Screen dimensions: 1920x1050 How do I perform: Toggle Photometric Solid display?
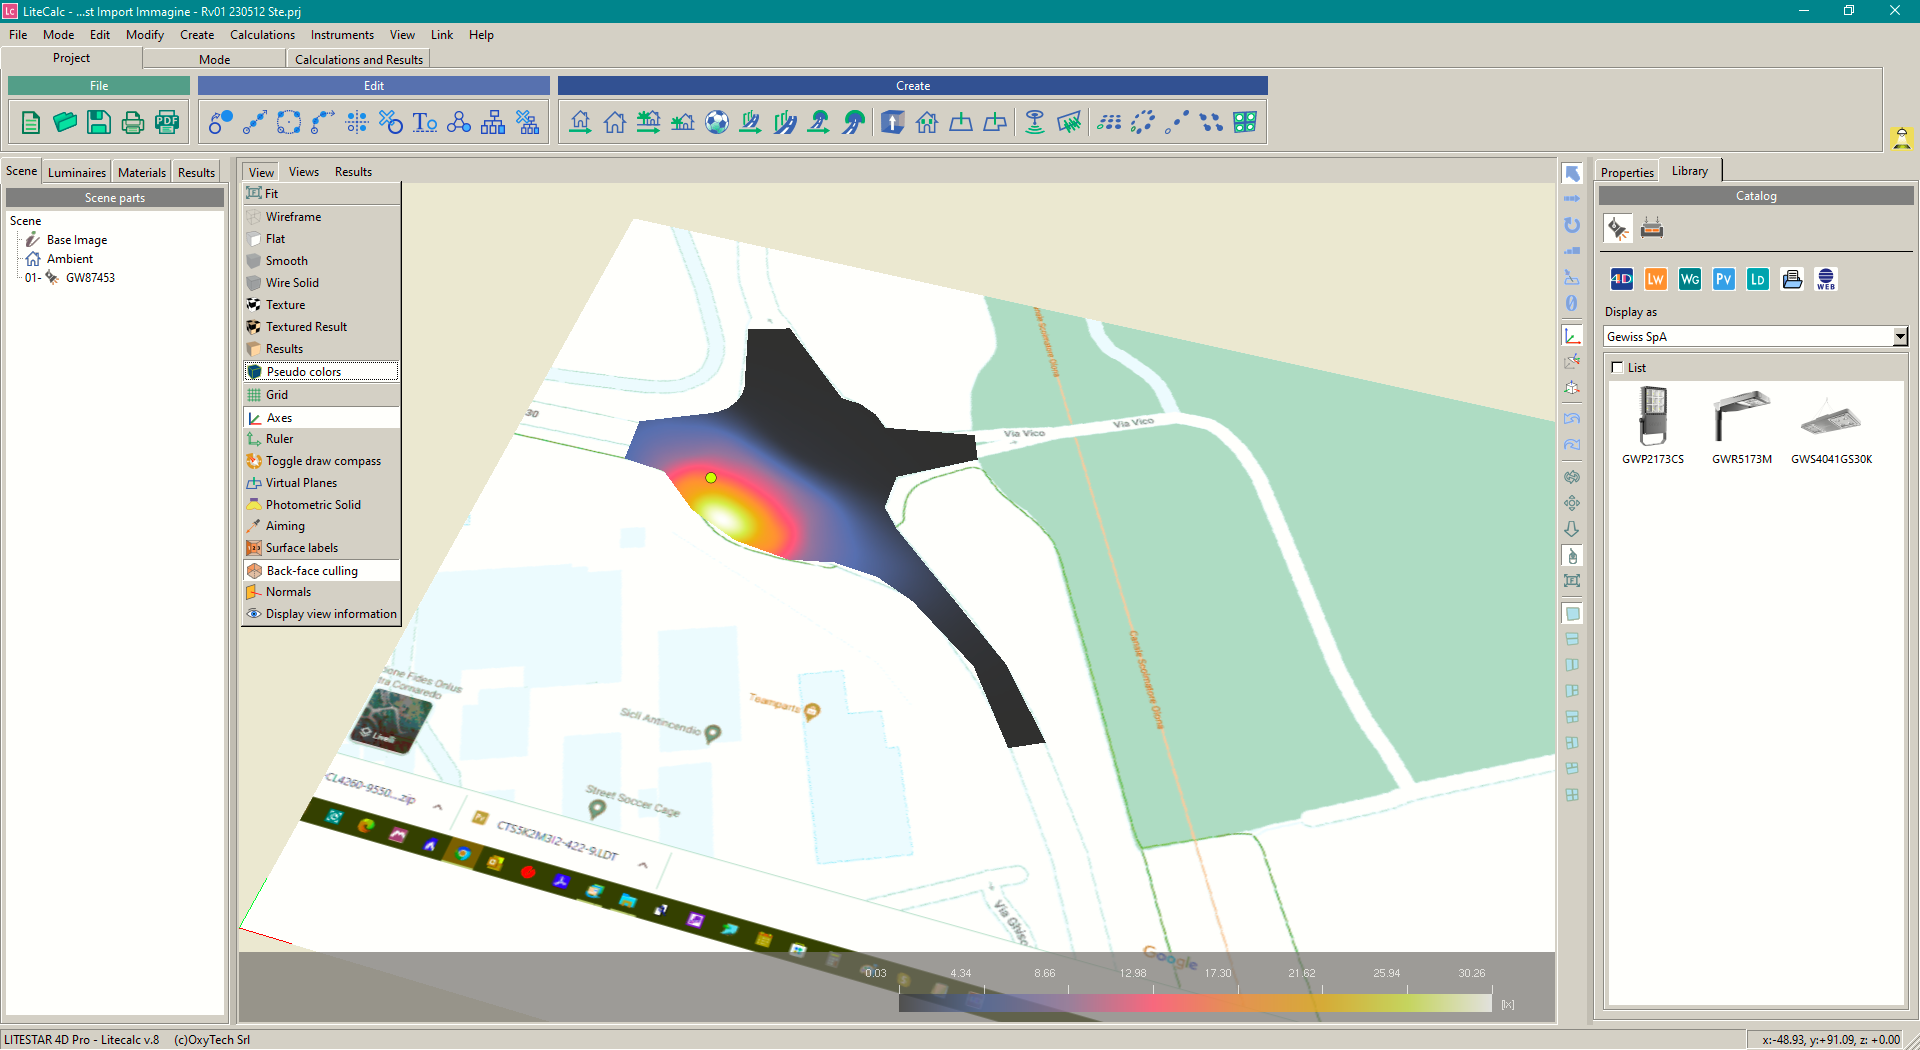coord(321,504)
